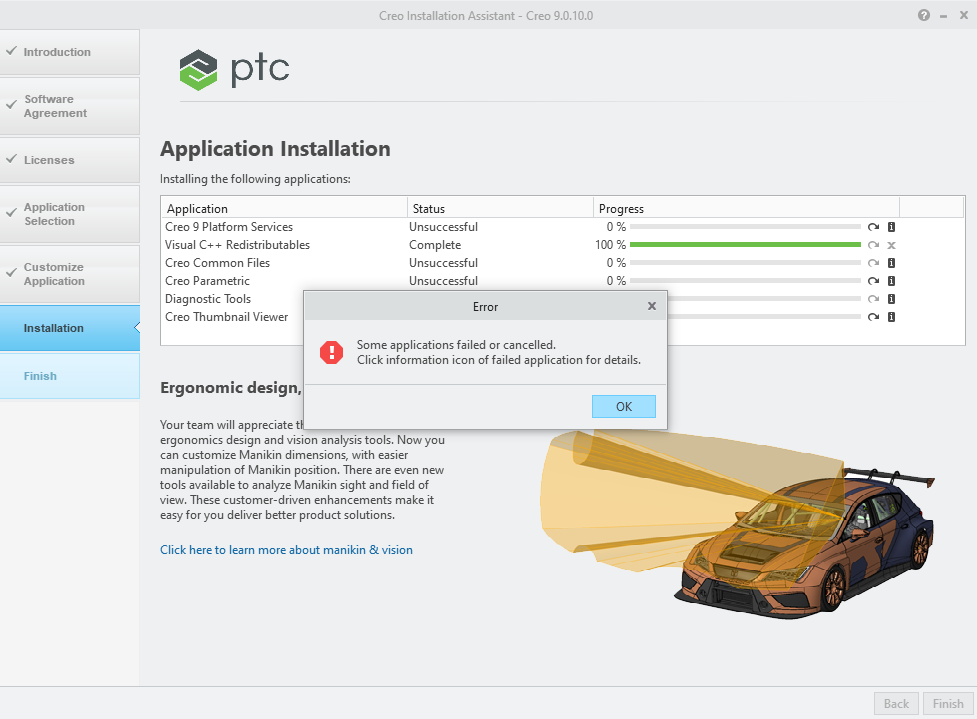Viewport: 977px width, 719px height.
Task: Click the red error alert icon
Action: click(x=331, y=352)
